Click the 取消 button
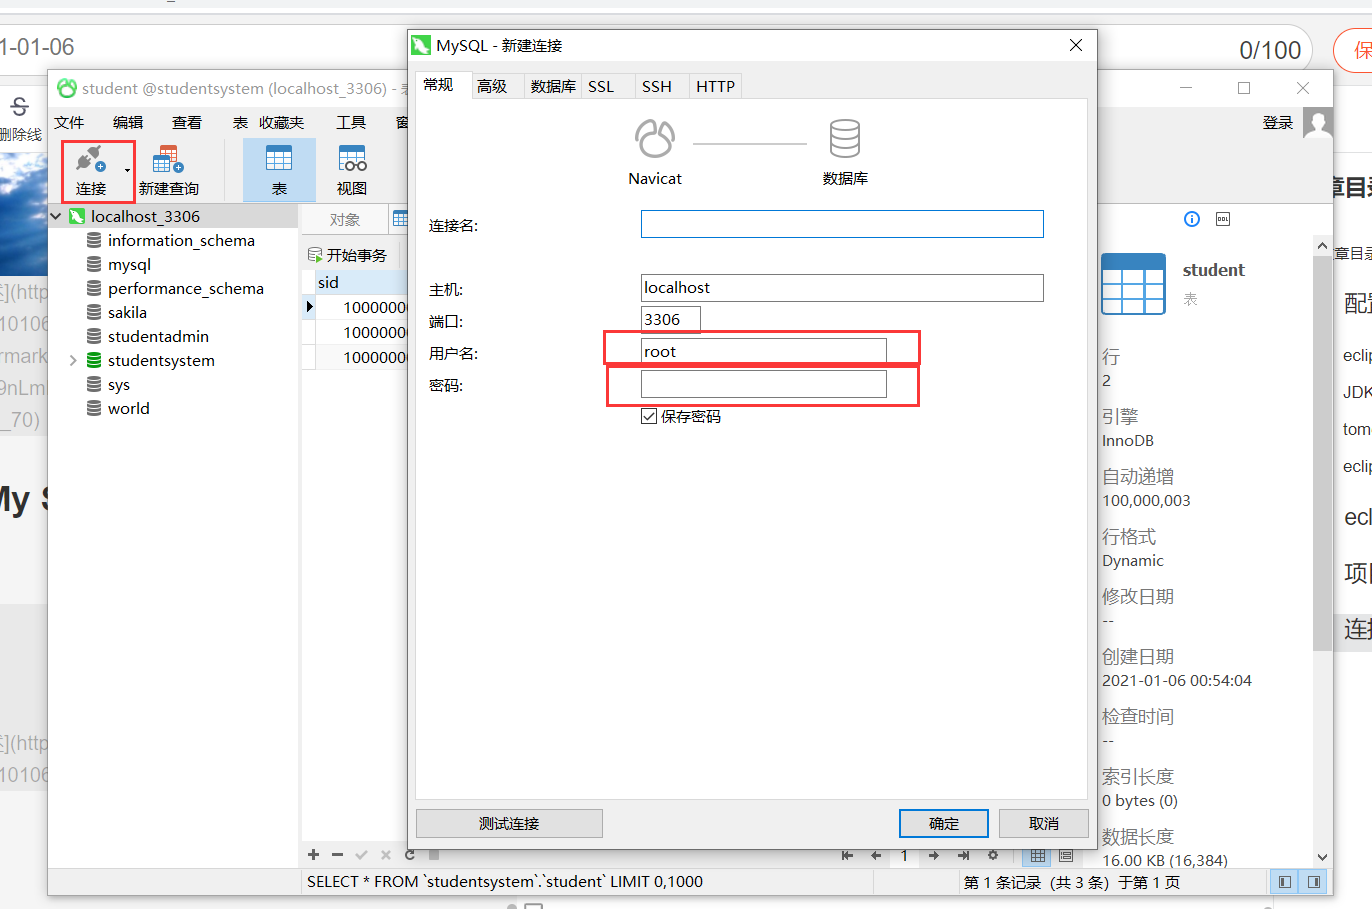The height and width of the screenshot is (909, 1372). click(1044, 823)
